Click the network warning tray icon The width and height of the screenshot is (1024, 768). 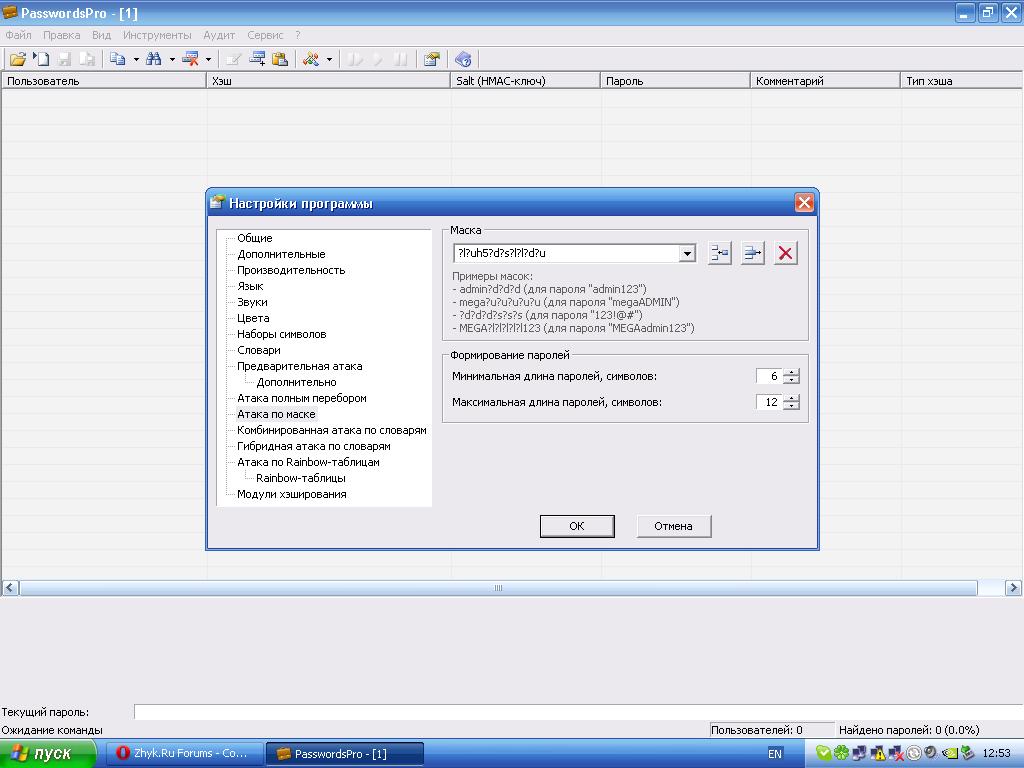pyautogui.click(x=877, y=753)
